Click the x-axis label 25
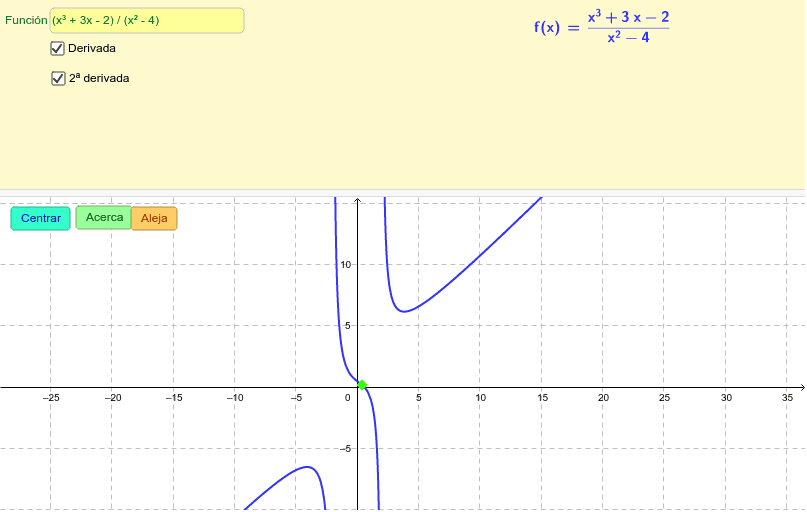 [664, 398]
